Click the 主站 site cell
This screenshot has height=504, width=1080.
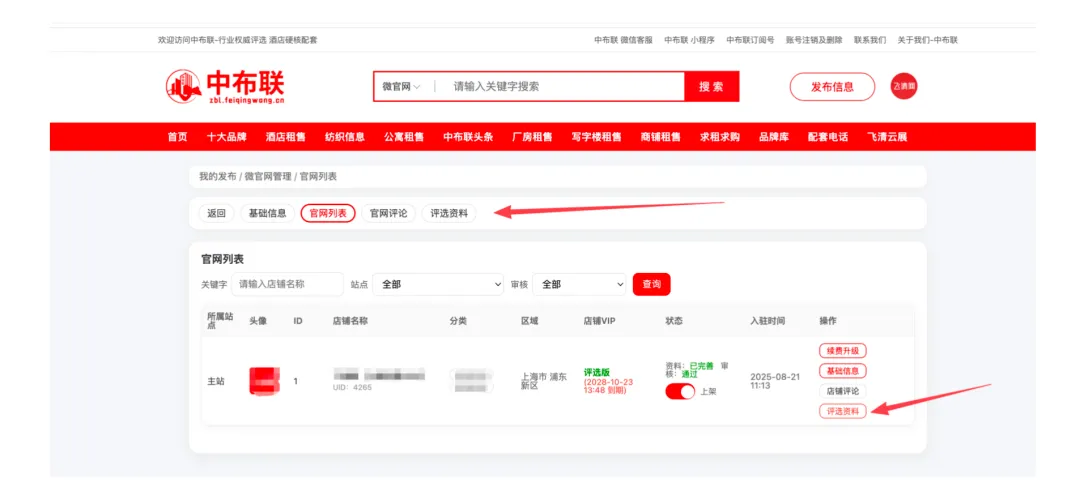click(216, 381)
